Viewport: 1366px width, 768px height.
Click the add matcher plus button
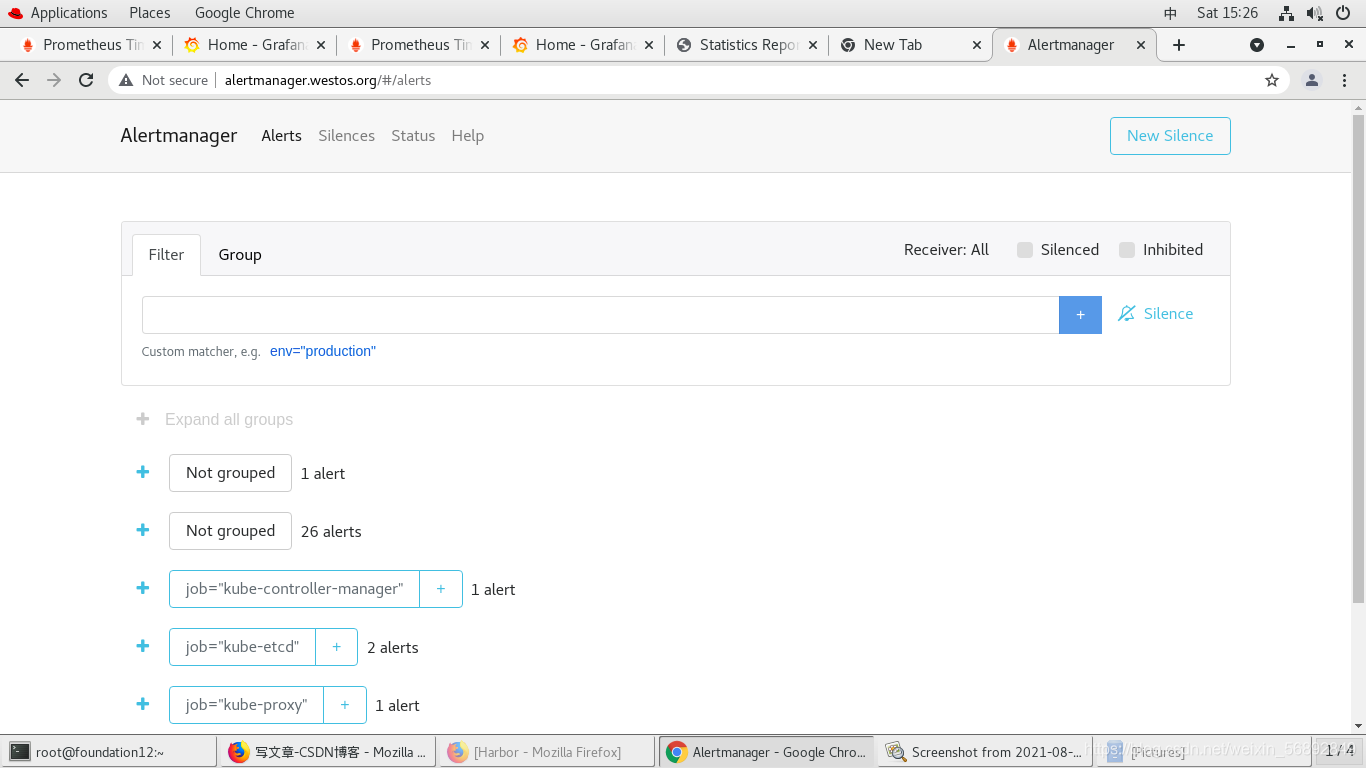[1080, 315]
